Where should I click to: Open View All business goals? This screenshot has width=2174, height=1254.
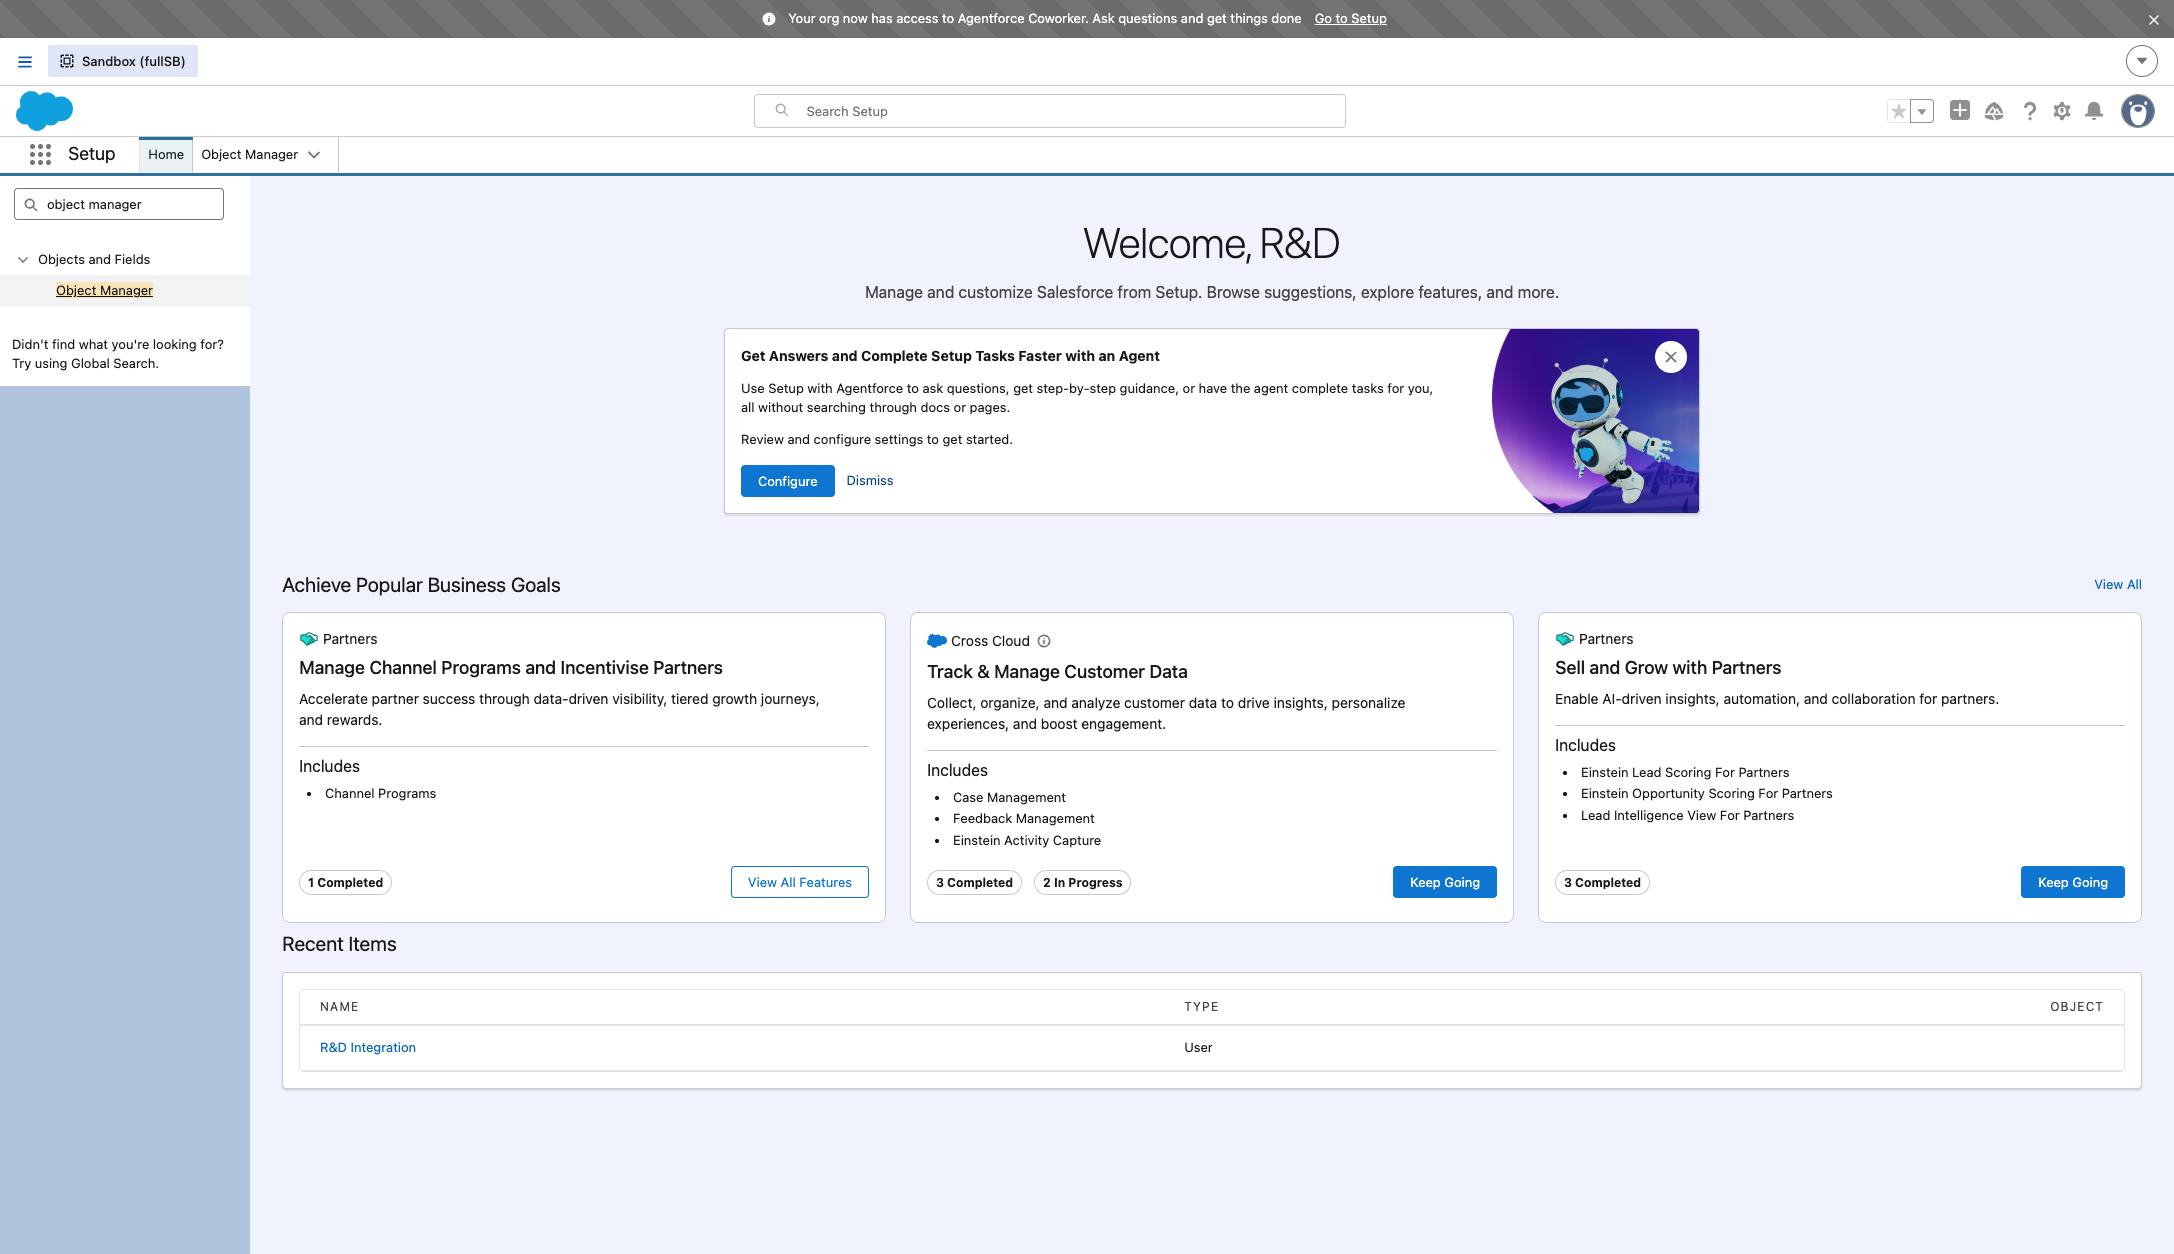tap(2118, 584)
